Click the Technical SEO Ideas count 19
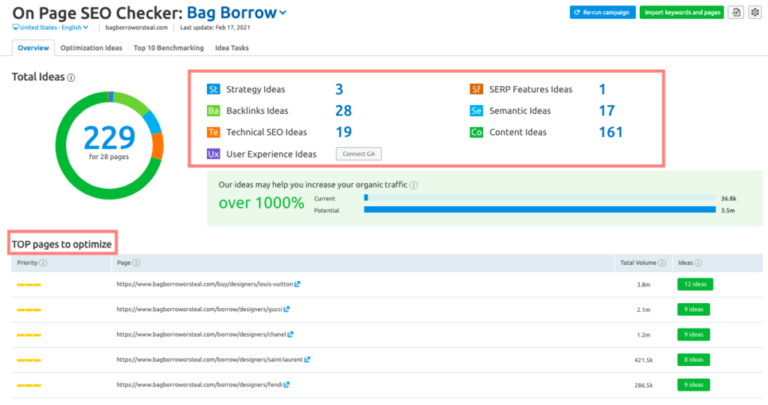Viewport: 768px width, 405px height. (x=343, y=132)
